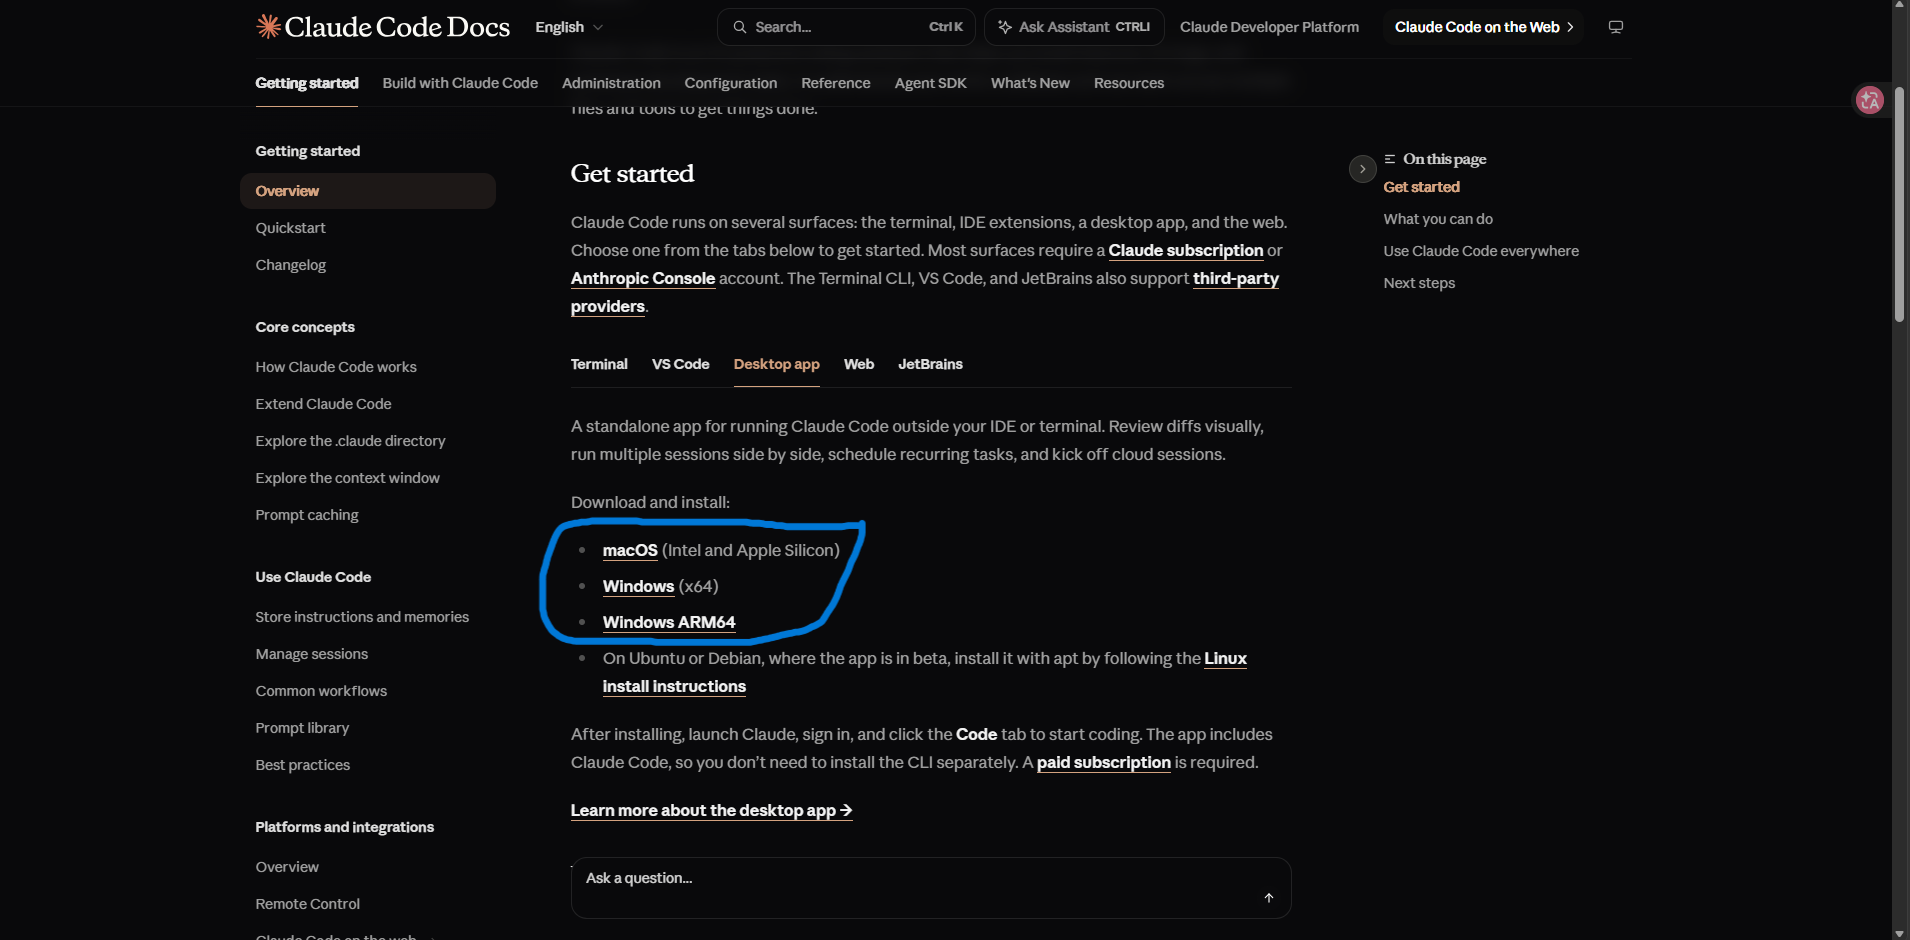Image resolution: width=1910 pixels, height=940 pixels.
Task: Switch to the Web tab
Action: [x=859, y=364]
